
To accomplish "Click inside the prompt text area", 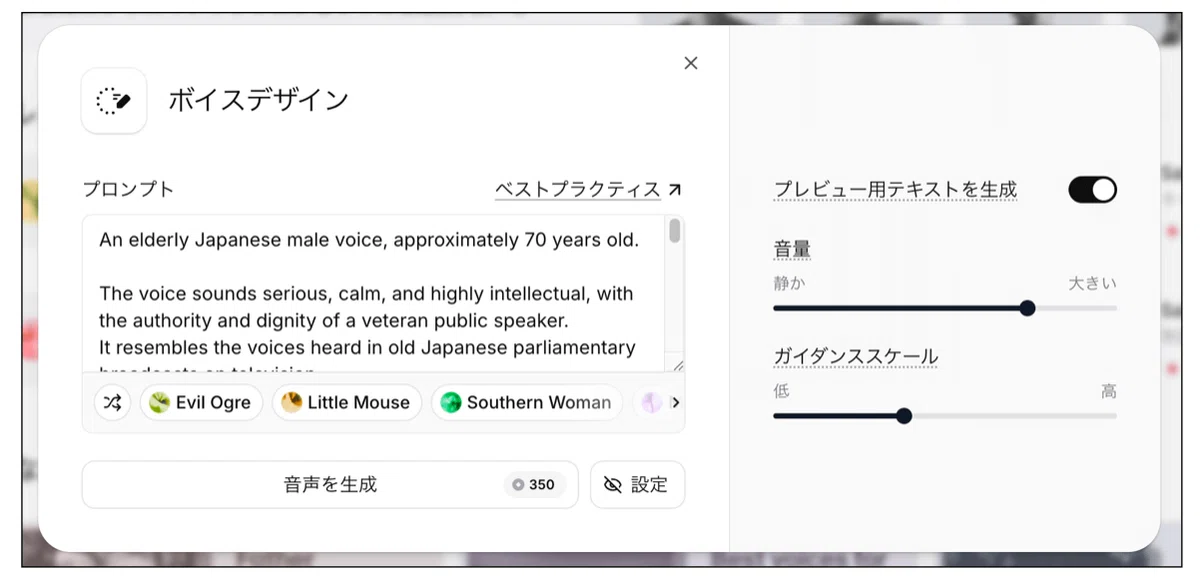I will click(374, 294).
